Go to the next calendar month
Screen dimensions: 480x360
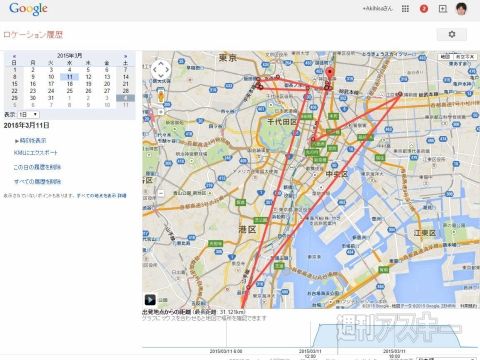(x=125, y=56)
